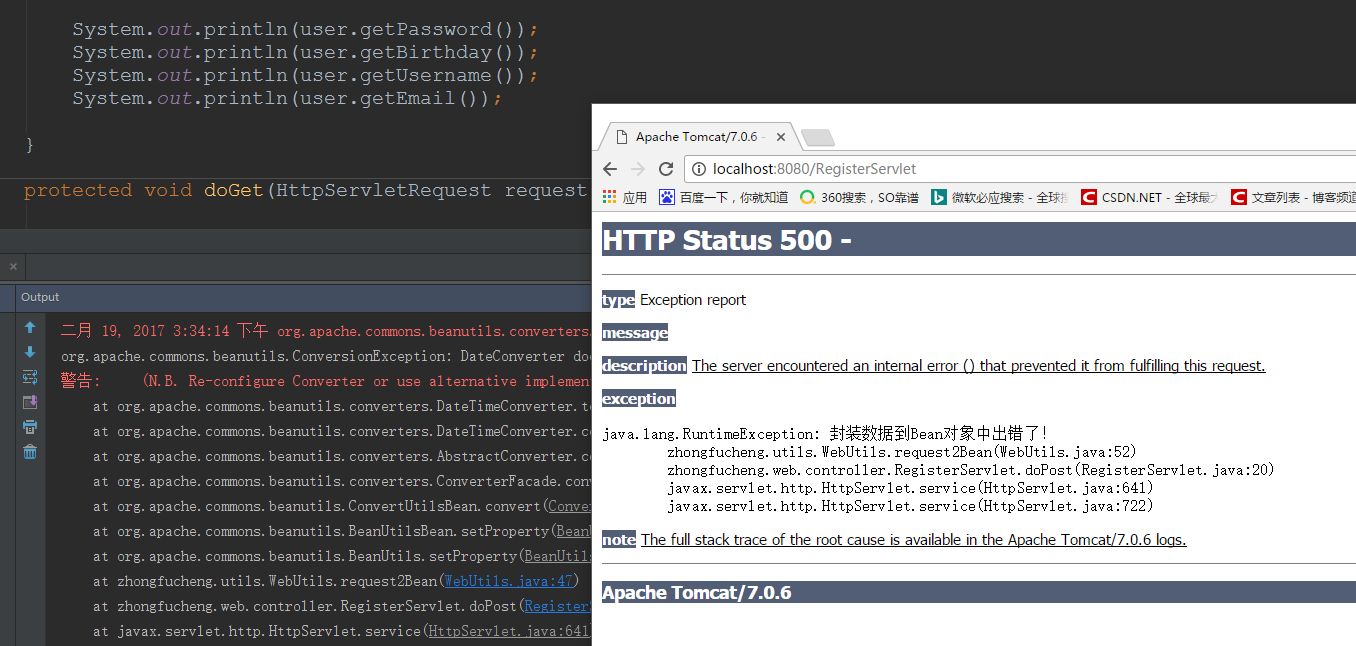The width and height of the screenshot is (1356, 646).
Task: Click scroll-to-end icon in Output panel
Action: 30,402
